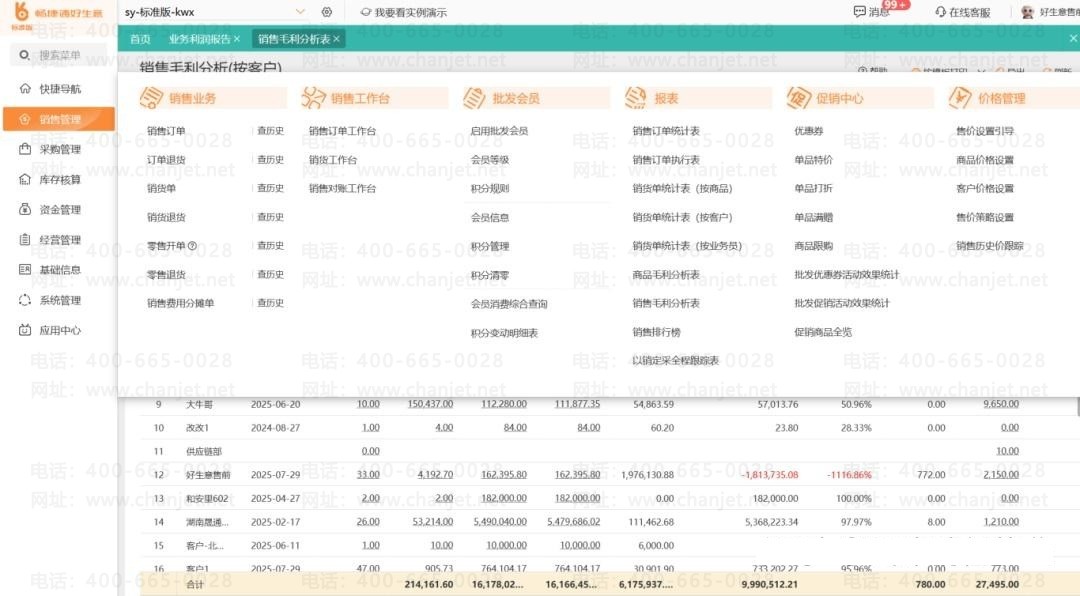1080x596 pixels.
Task: Click the 在线客服 headset icon
Action: point(940,12)
